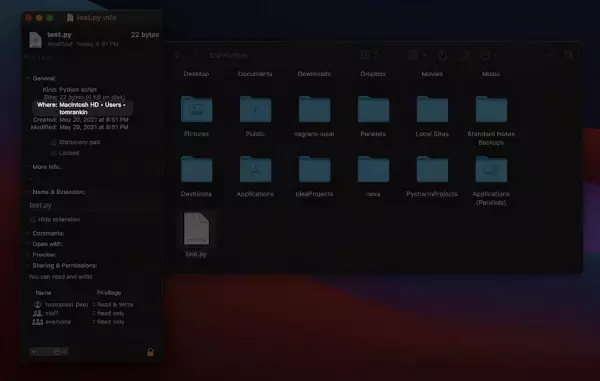This screenshot has height=381, width=600.
Task: Click the test.py name field
Action: [x=92, y=205]
